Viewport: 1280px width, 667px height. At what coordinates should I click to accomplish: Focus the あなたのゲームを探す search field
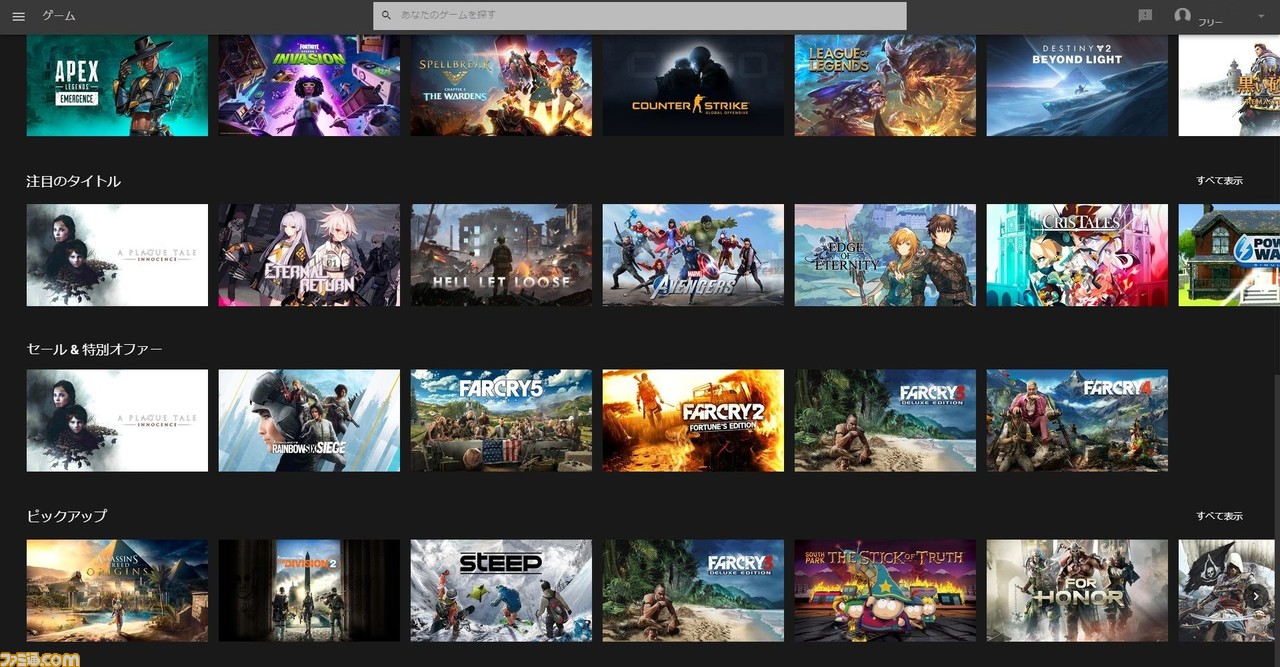(640, 16)
